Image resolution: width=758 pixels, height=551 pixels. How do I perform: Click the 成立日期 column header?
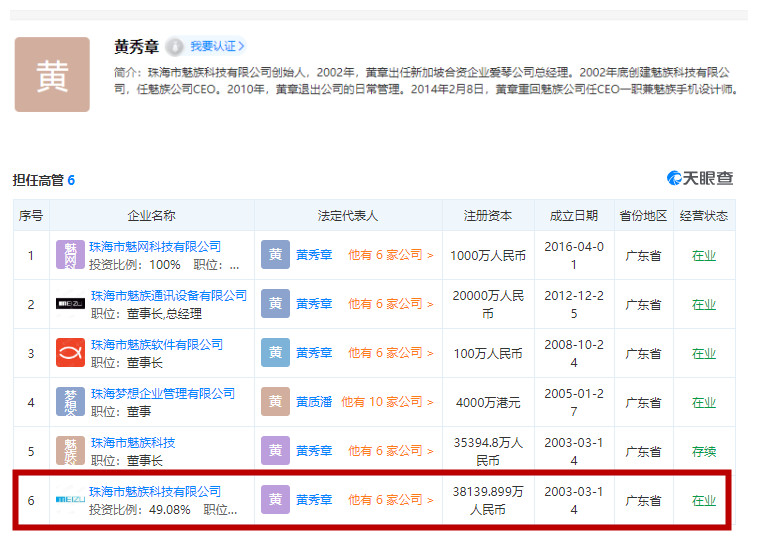[x=574, y=216]
